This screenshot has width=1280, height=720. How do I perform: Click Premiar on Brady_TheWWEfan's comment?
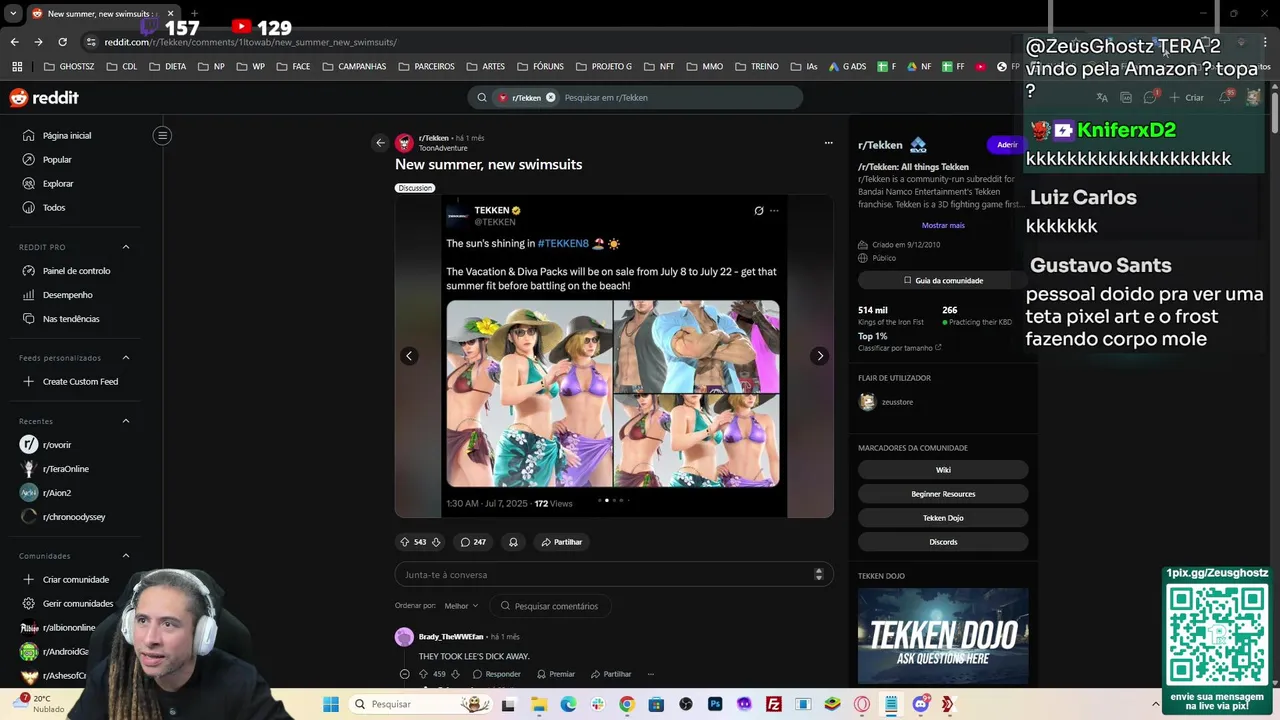tap(555, 674)
